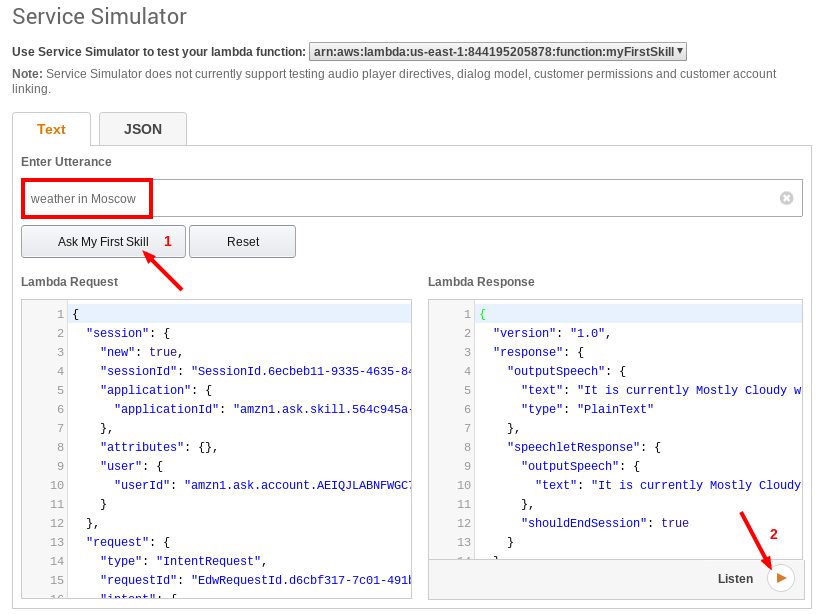Click the "user": { line in request
This screenshot has width=819, height=616.
pyautogui.click(x=131, y=466)
